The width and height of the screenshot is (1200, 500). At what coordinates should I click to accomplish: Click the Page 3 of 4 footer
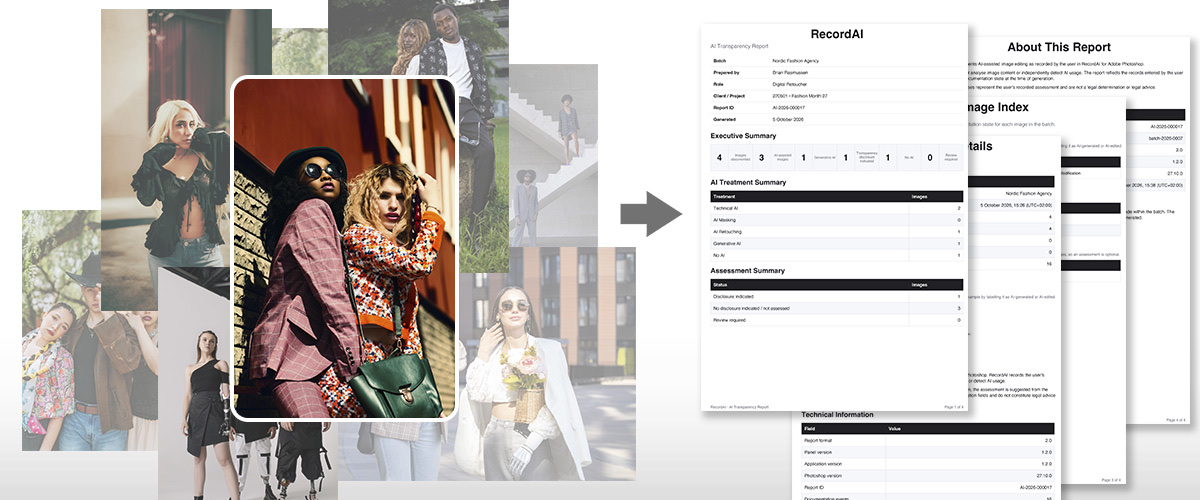[x=1113, y=481]
